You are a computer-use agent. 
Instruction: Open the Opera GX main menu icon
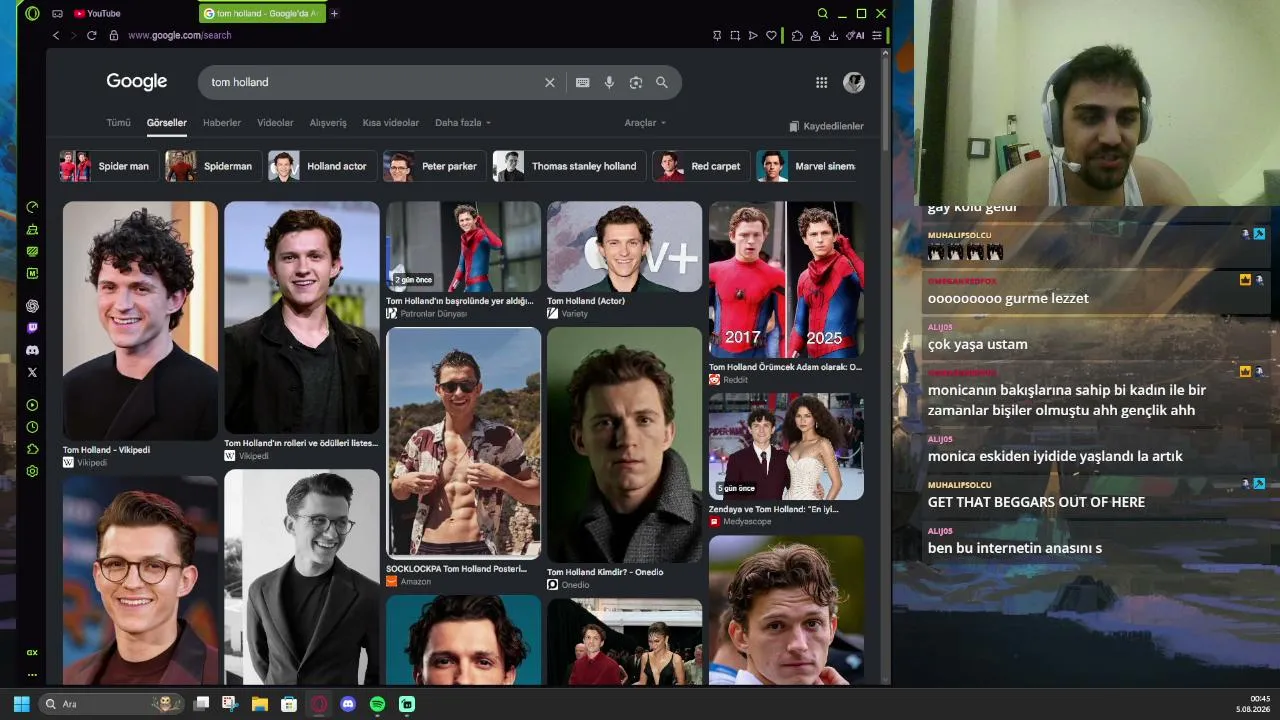32,13
